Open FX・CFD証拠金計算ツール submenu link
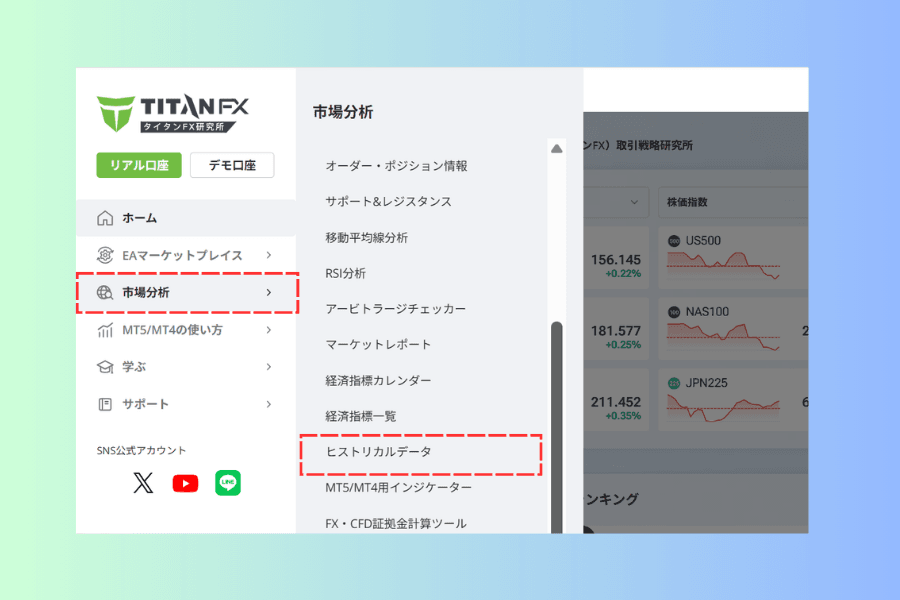Viewport: 900px width, 600px height. pyautogui.click(x=396, y=524)
